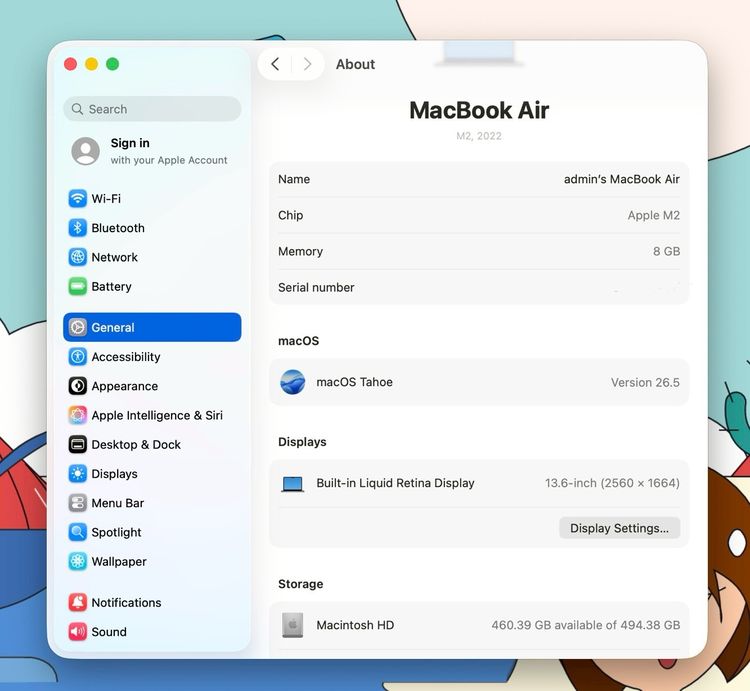Click the macOS Tahoe logo icon

(293, 382)
